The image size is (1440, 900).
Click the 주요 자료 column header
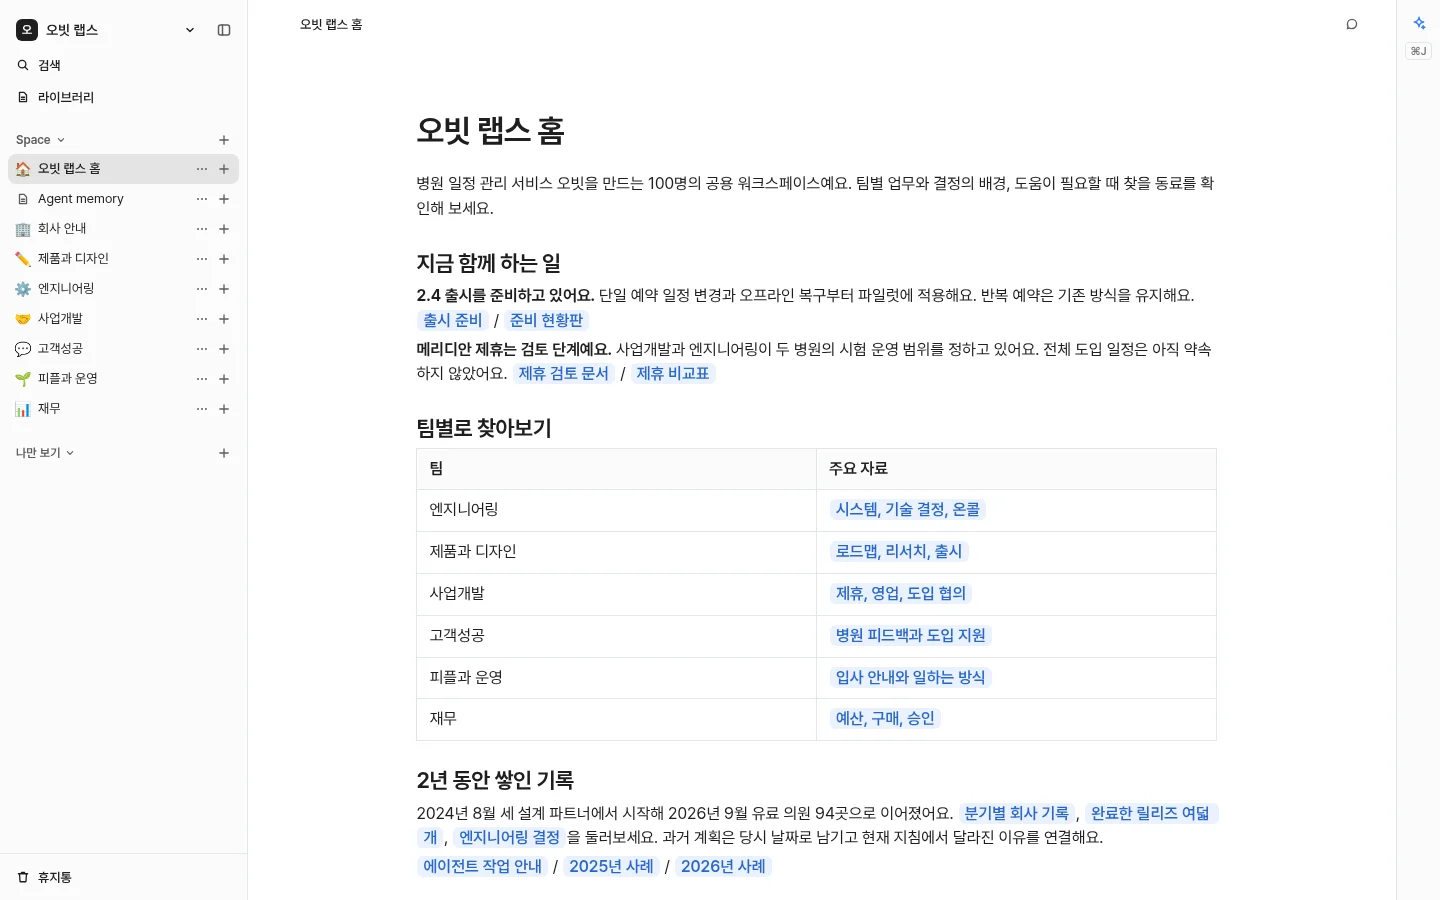(x=1016, y=469)
